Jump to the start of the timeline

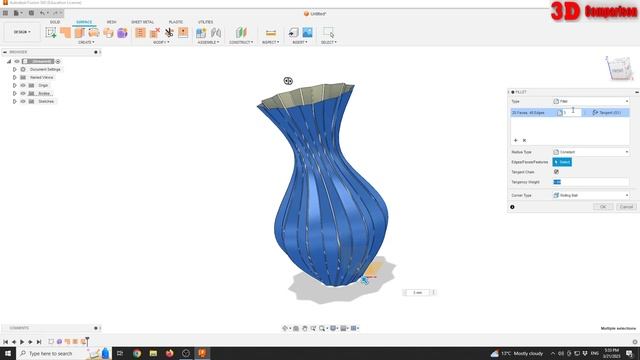click(x=5, y=342)
